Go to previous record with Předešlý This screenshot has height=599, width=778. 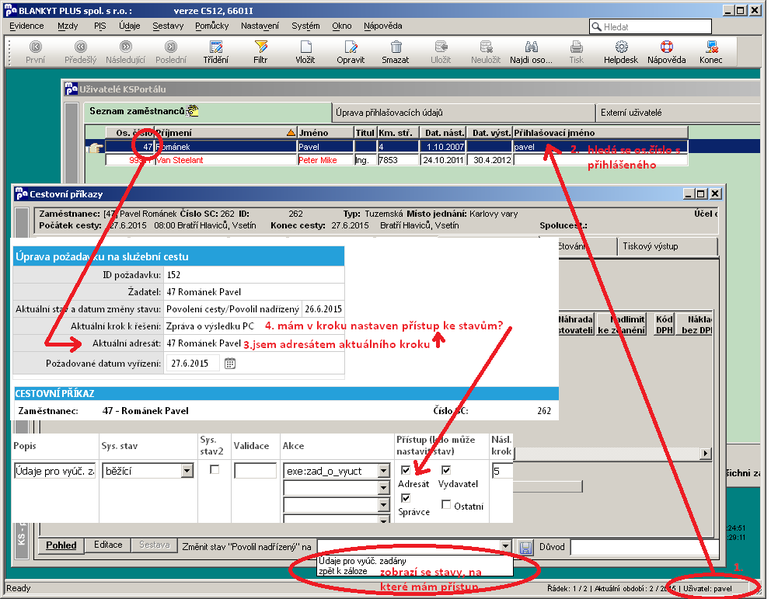pyautogui.click(x=80, y=52)
